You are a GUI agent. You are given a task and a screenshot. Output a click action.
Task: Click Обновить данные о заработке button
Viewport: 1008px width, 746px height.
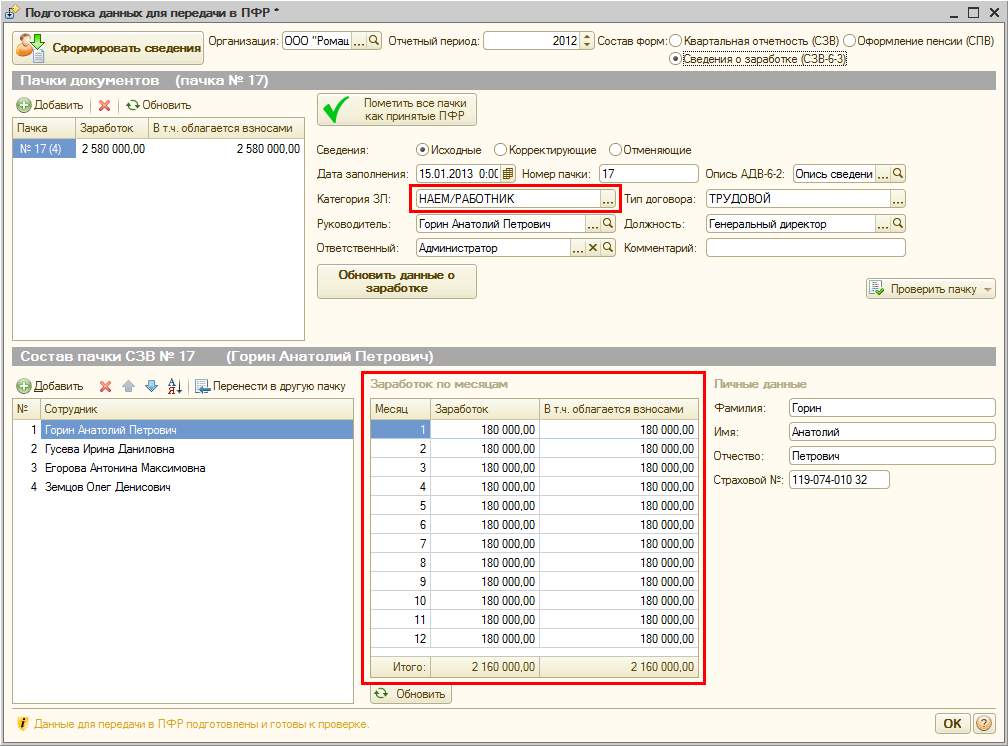pyautogui.click(x=396, y=282)
